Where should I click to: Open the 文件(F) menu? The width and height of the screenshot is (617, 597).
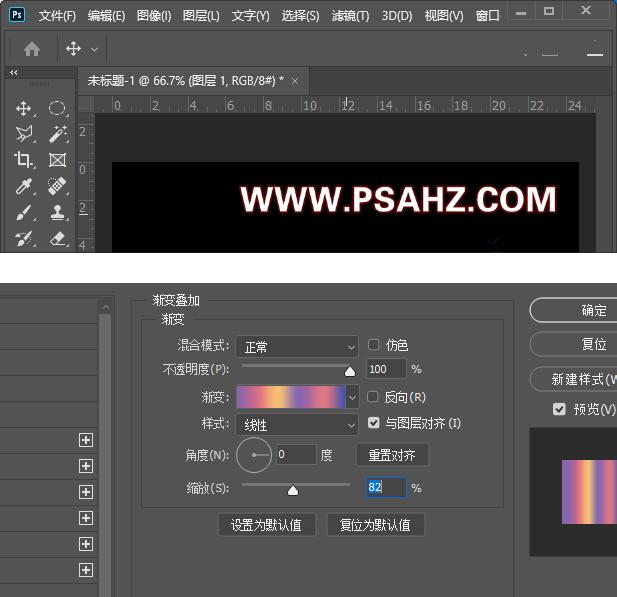coord(57,16)
